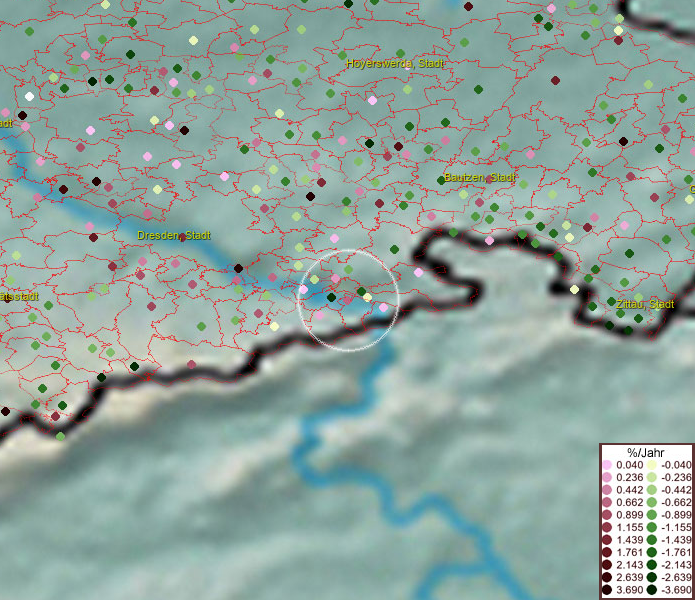Click the Dresden, Stadt city label
This screenshot has width=695, height=600.
tap(173, 236)
